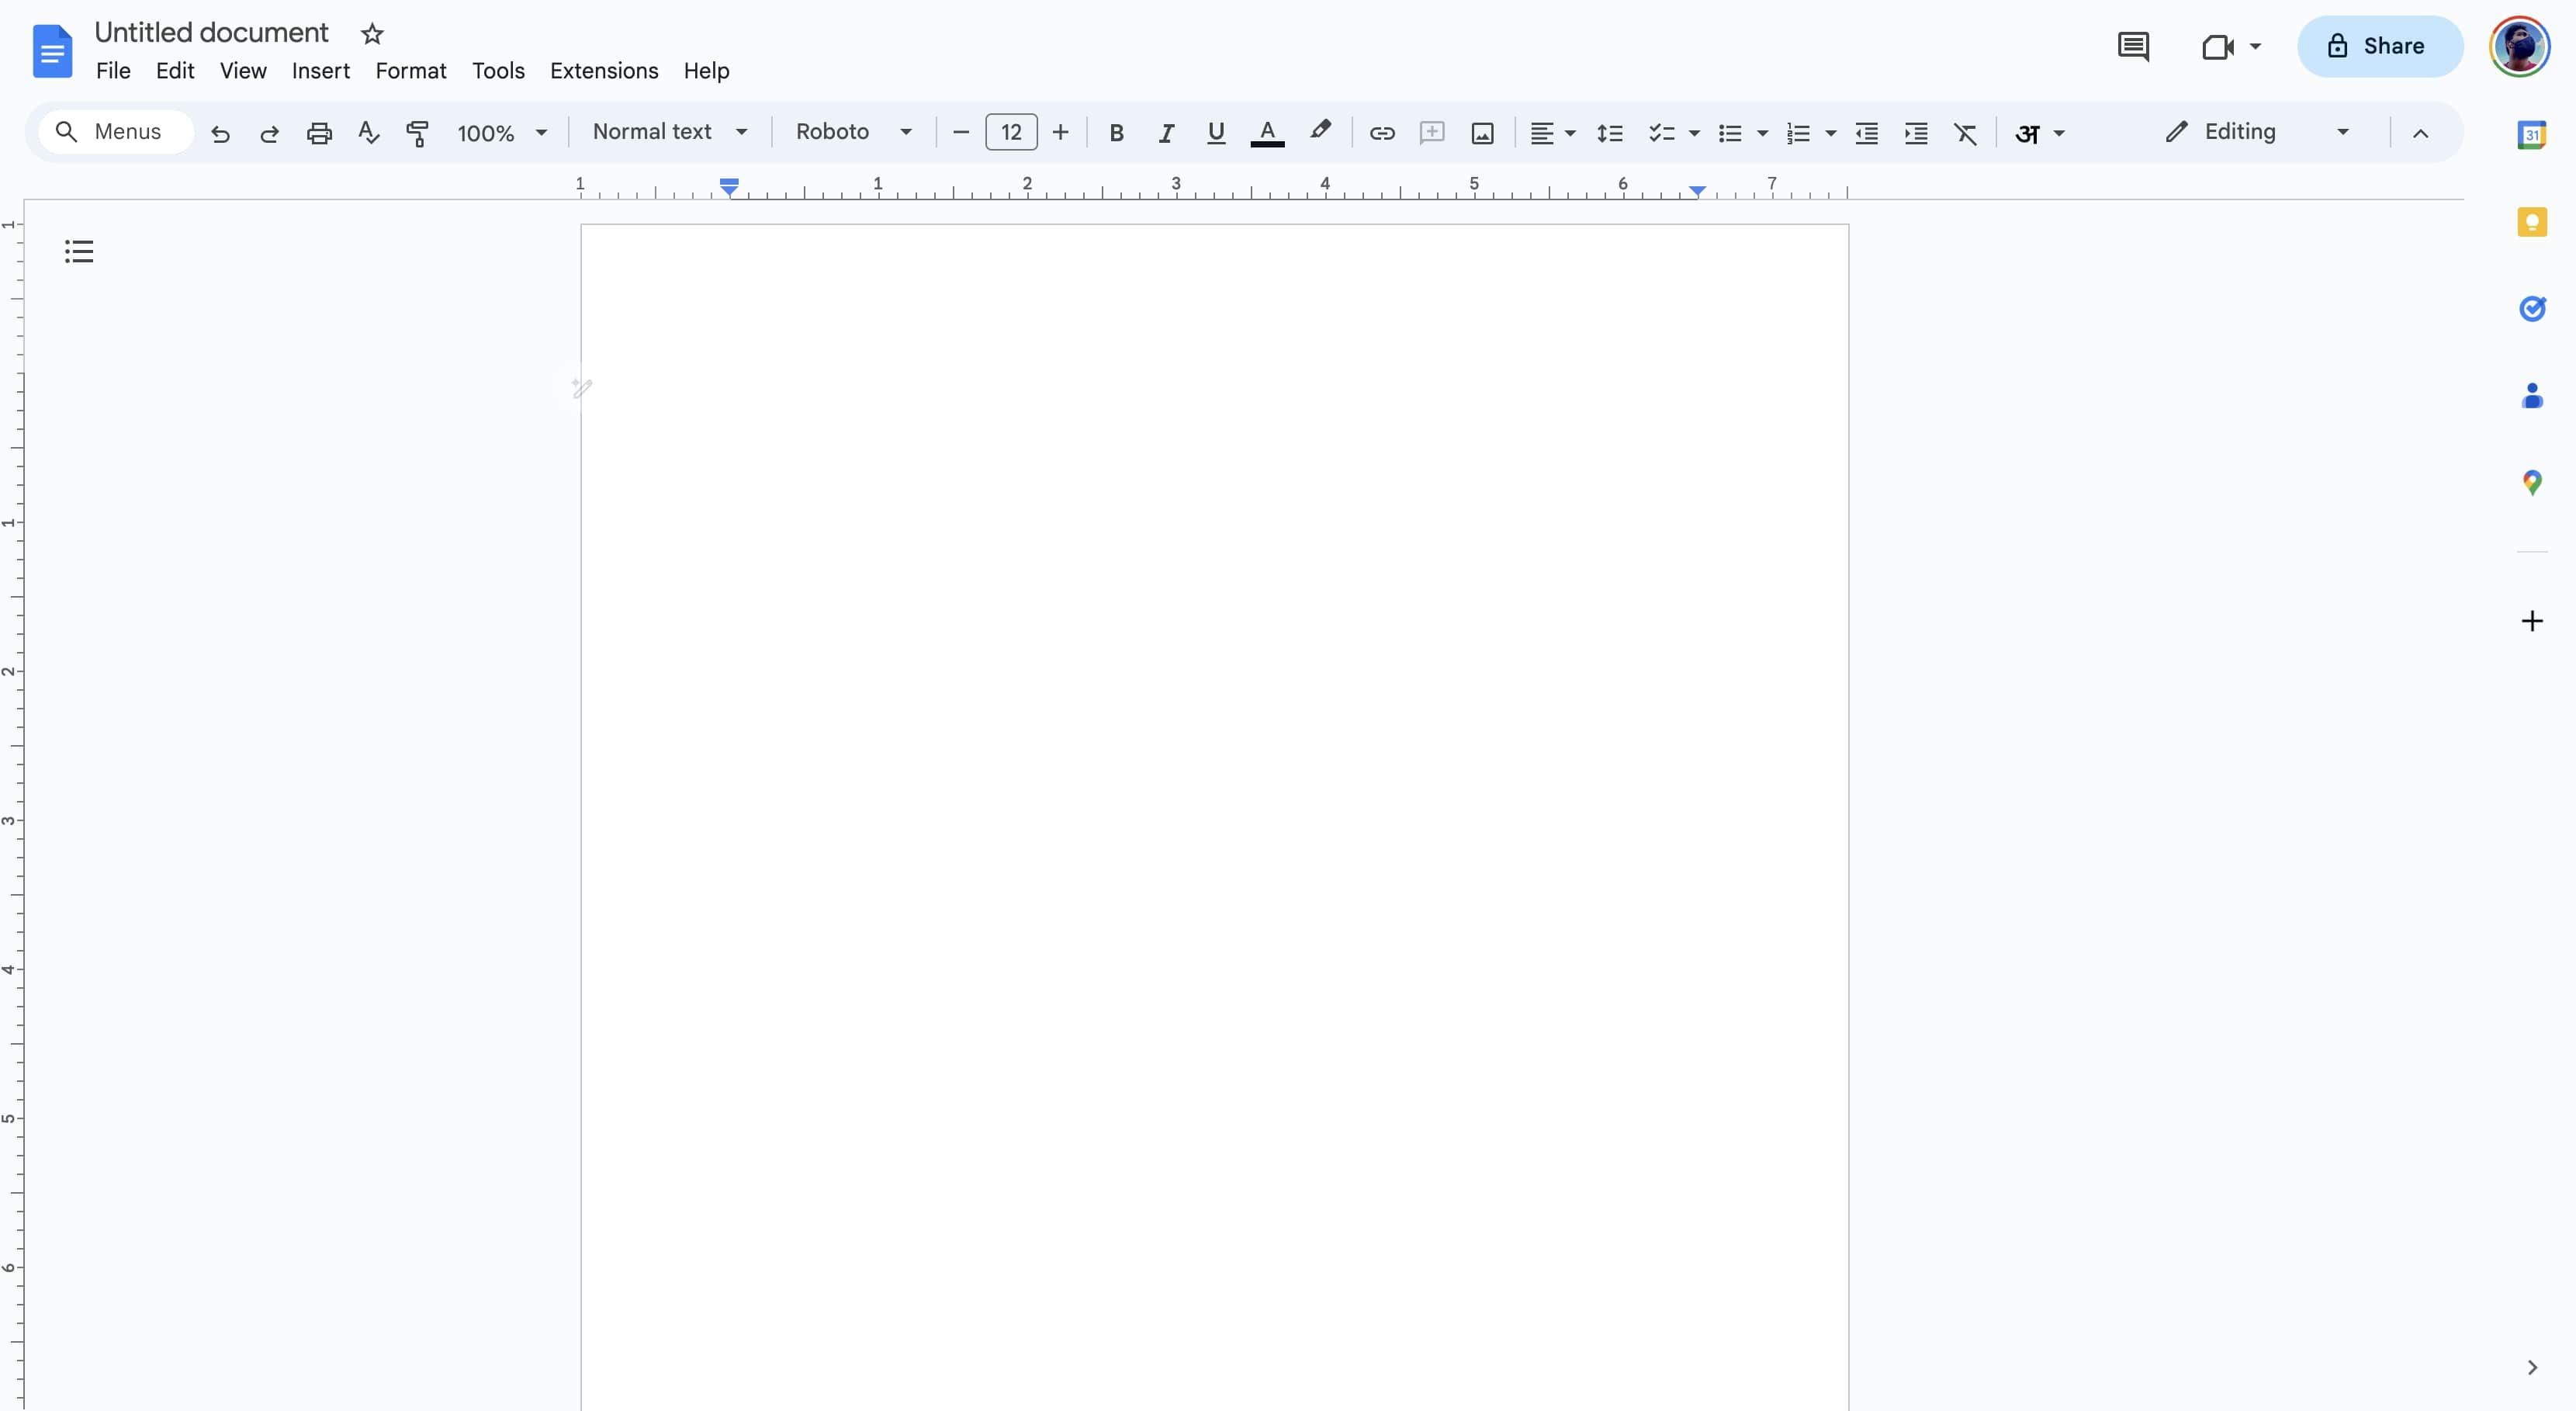The image size is (2576, 1411).
Task: Activate the paint format tool
Action: [418, 132]
